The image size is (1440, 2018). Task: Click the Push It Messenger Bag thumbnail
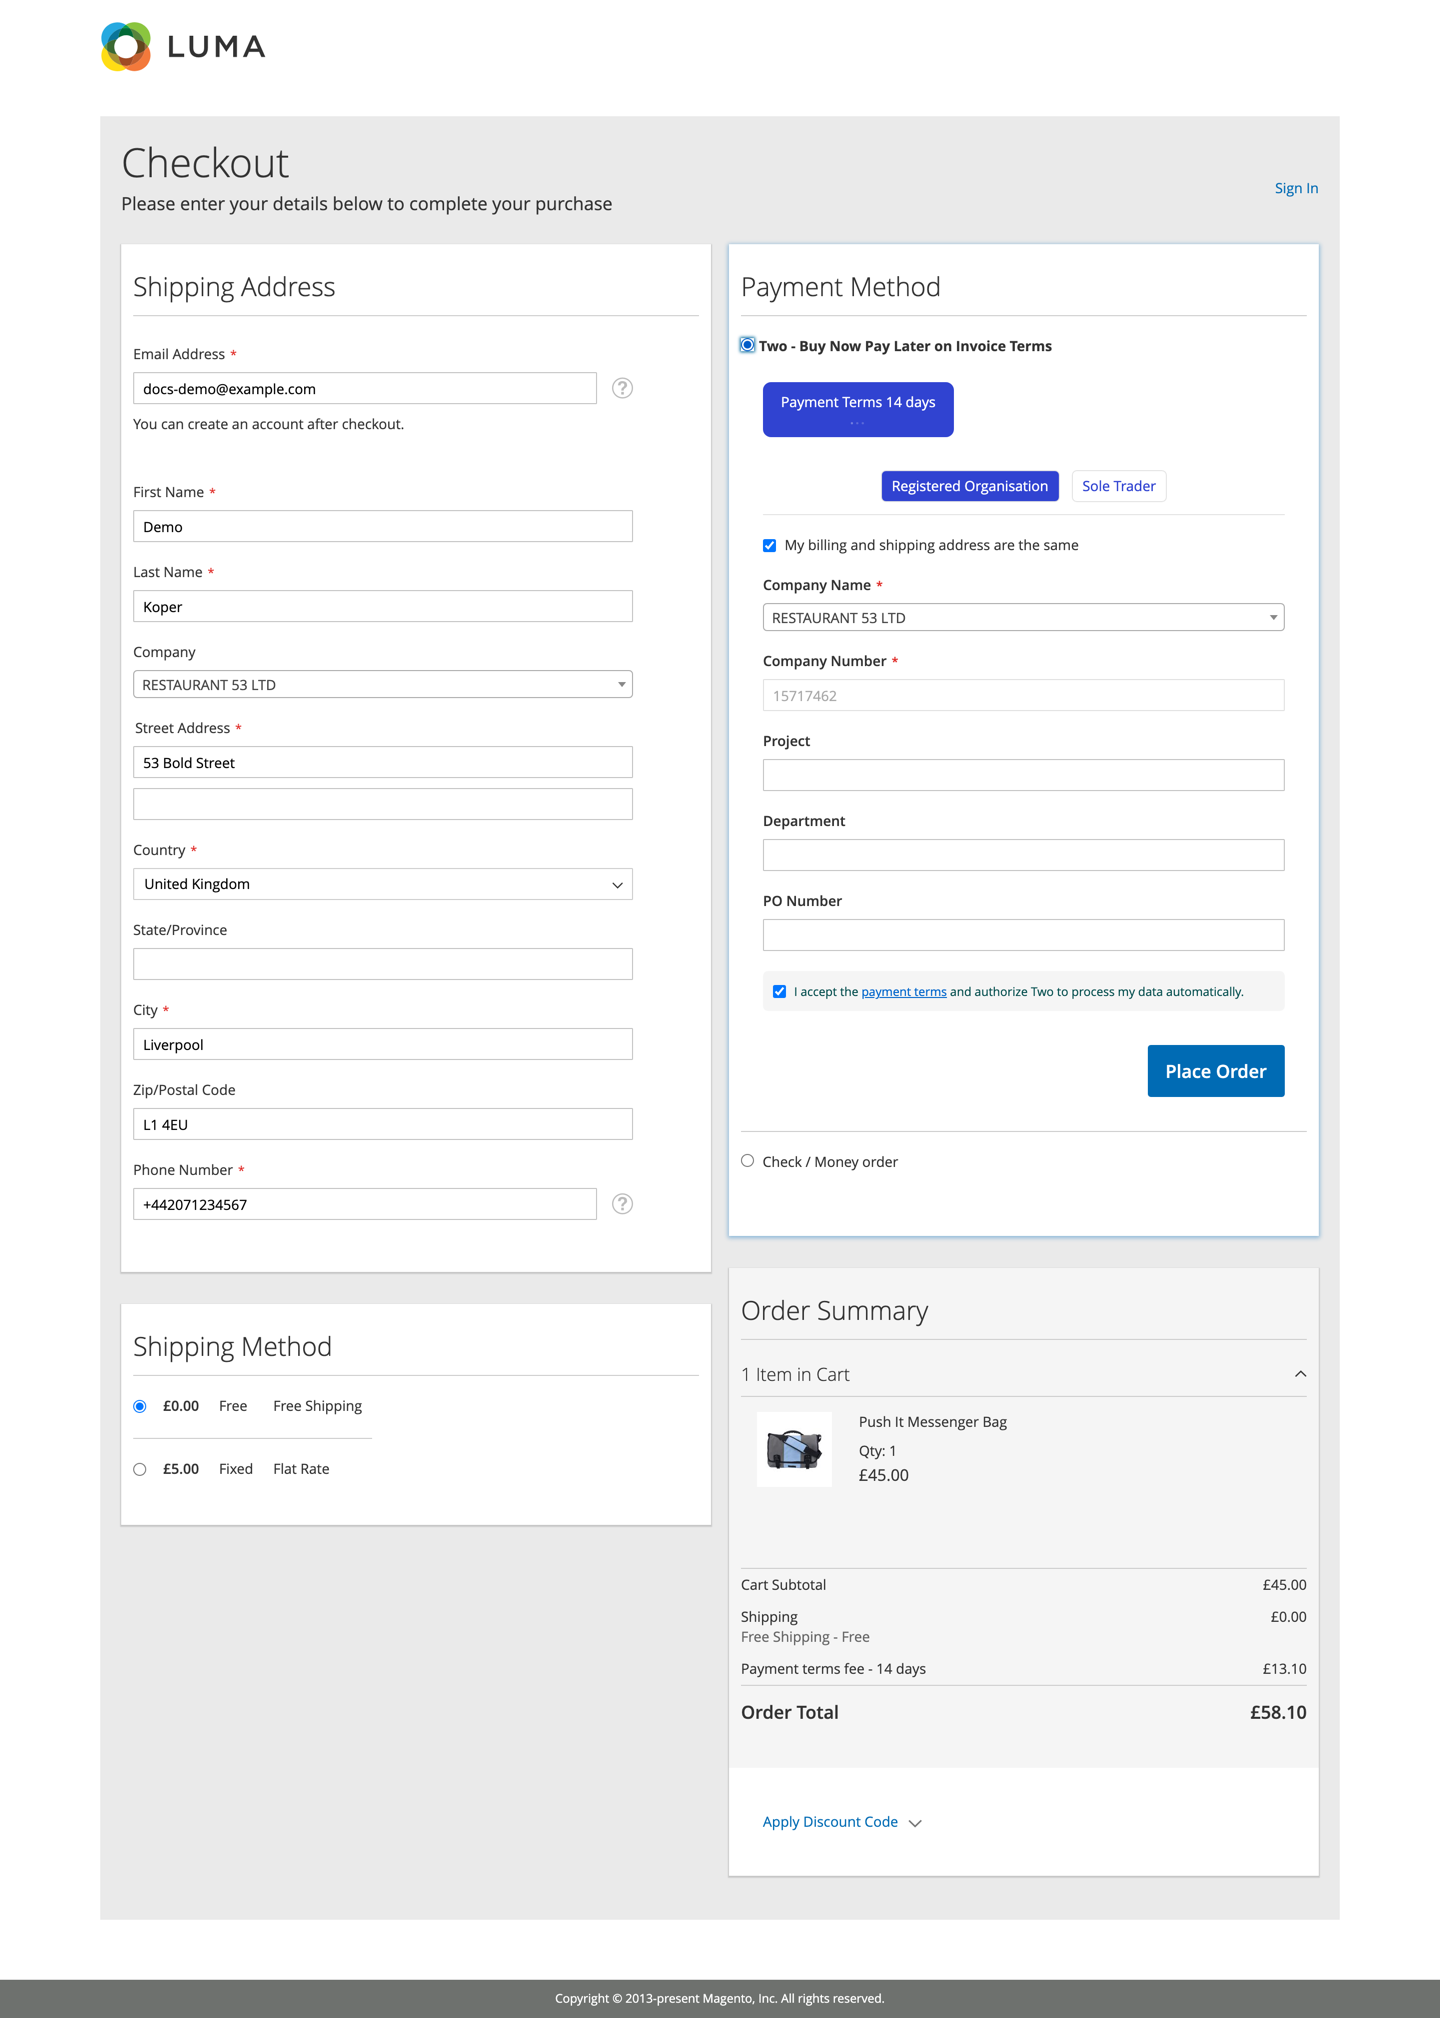pyautogui.click(x=794, y=1449)
